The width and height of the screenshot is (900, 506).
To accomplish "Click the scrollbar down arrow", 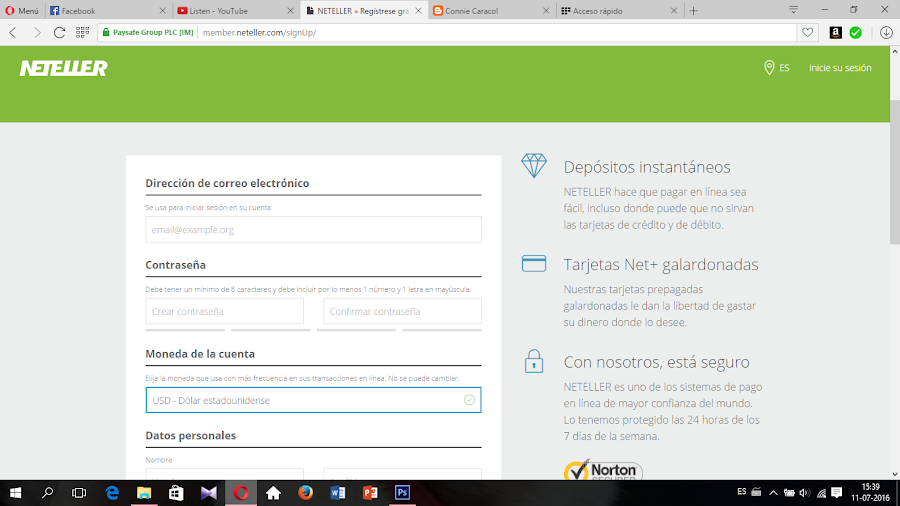I will point(895,474).
